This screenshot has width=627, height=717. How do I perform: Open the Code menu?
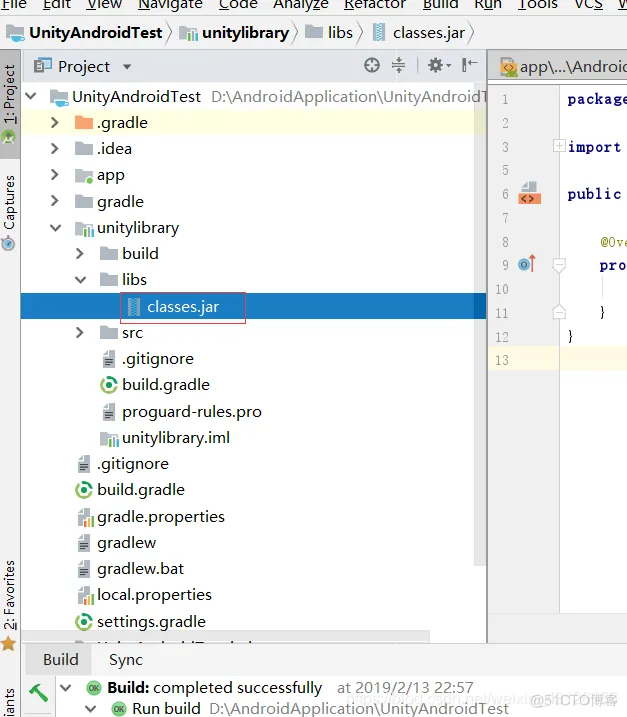click(238, 4)
